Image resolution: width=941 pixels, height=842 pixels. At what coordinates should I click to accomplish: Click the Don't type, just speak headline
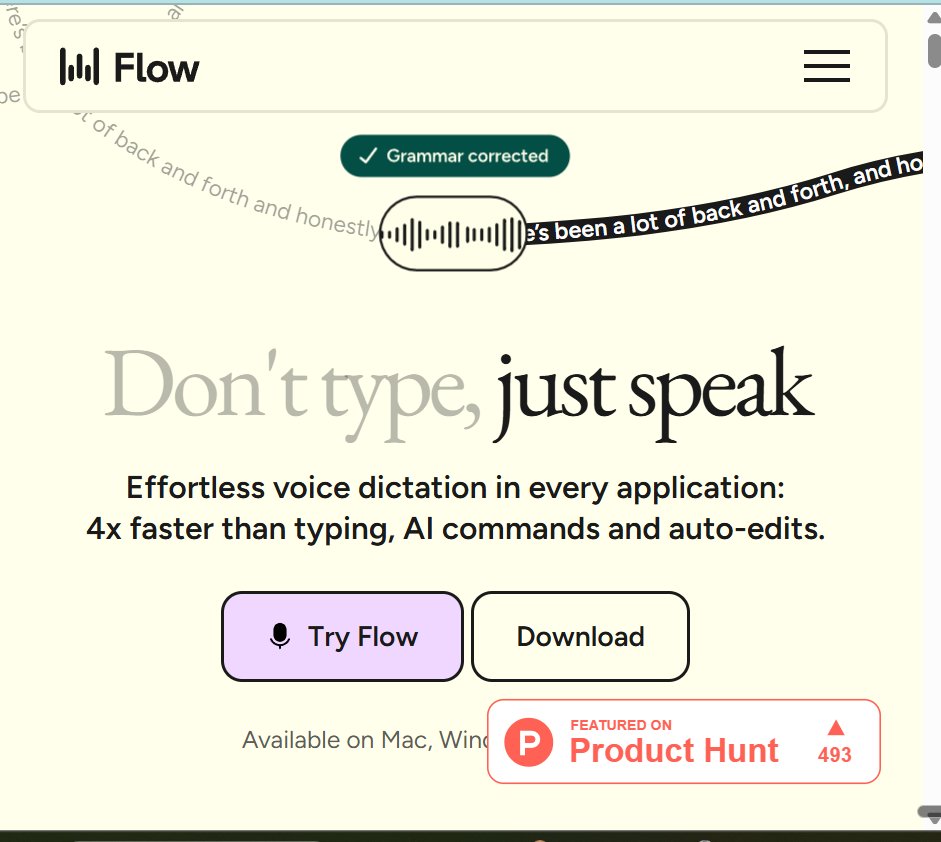click(x=460, y=393)
